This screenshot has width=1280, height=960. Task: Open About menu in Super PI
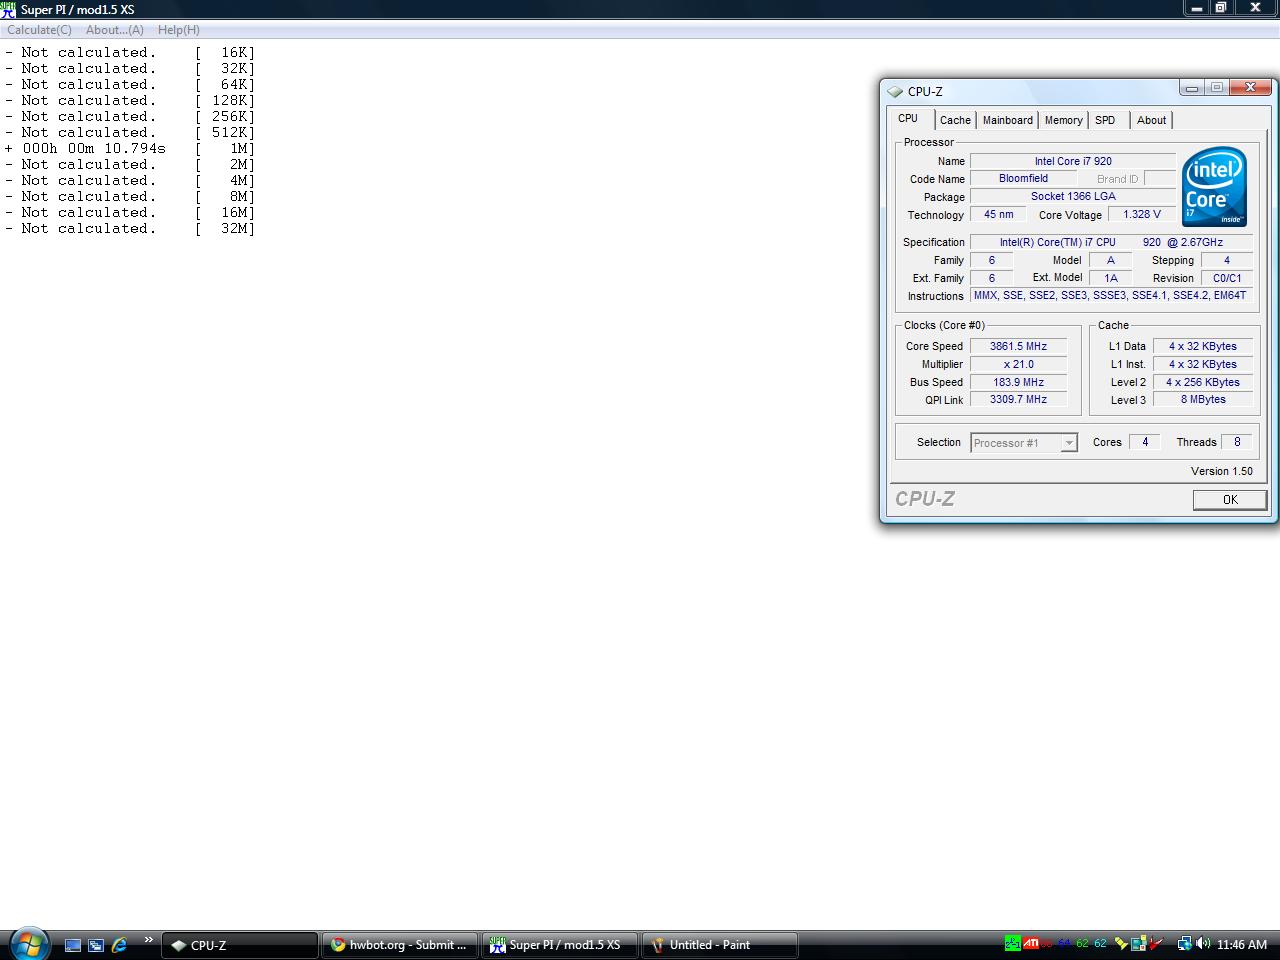pyautogui.click(x=115, y=30)
